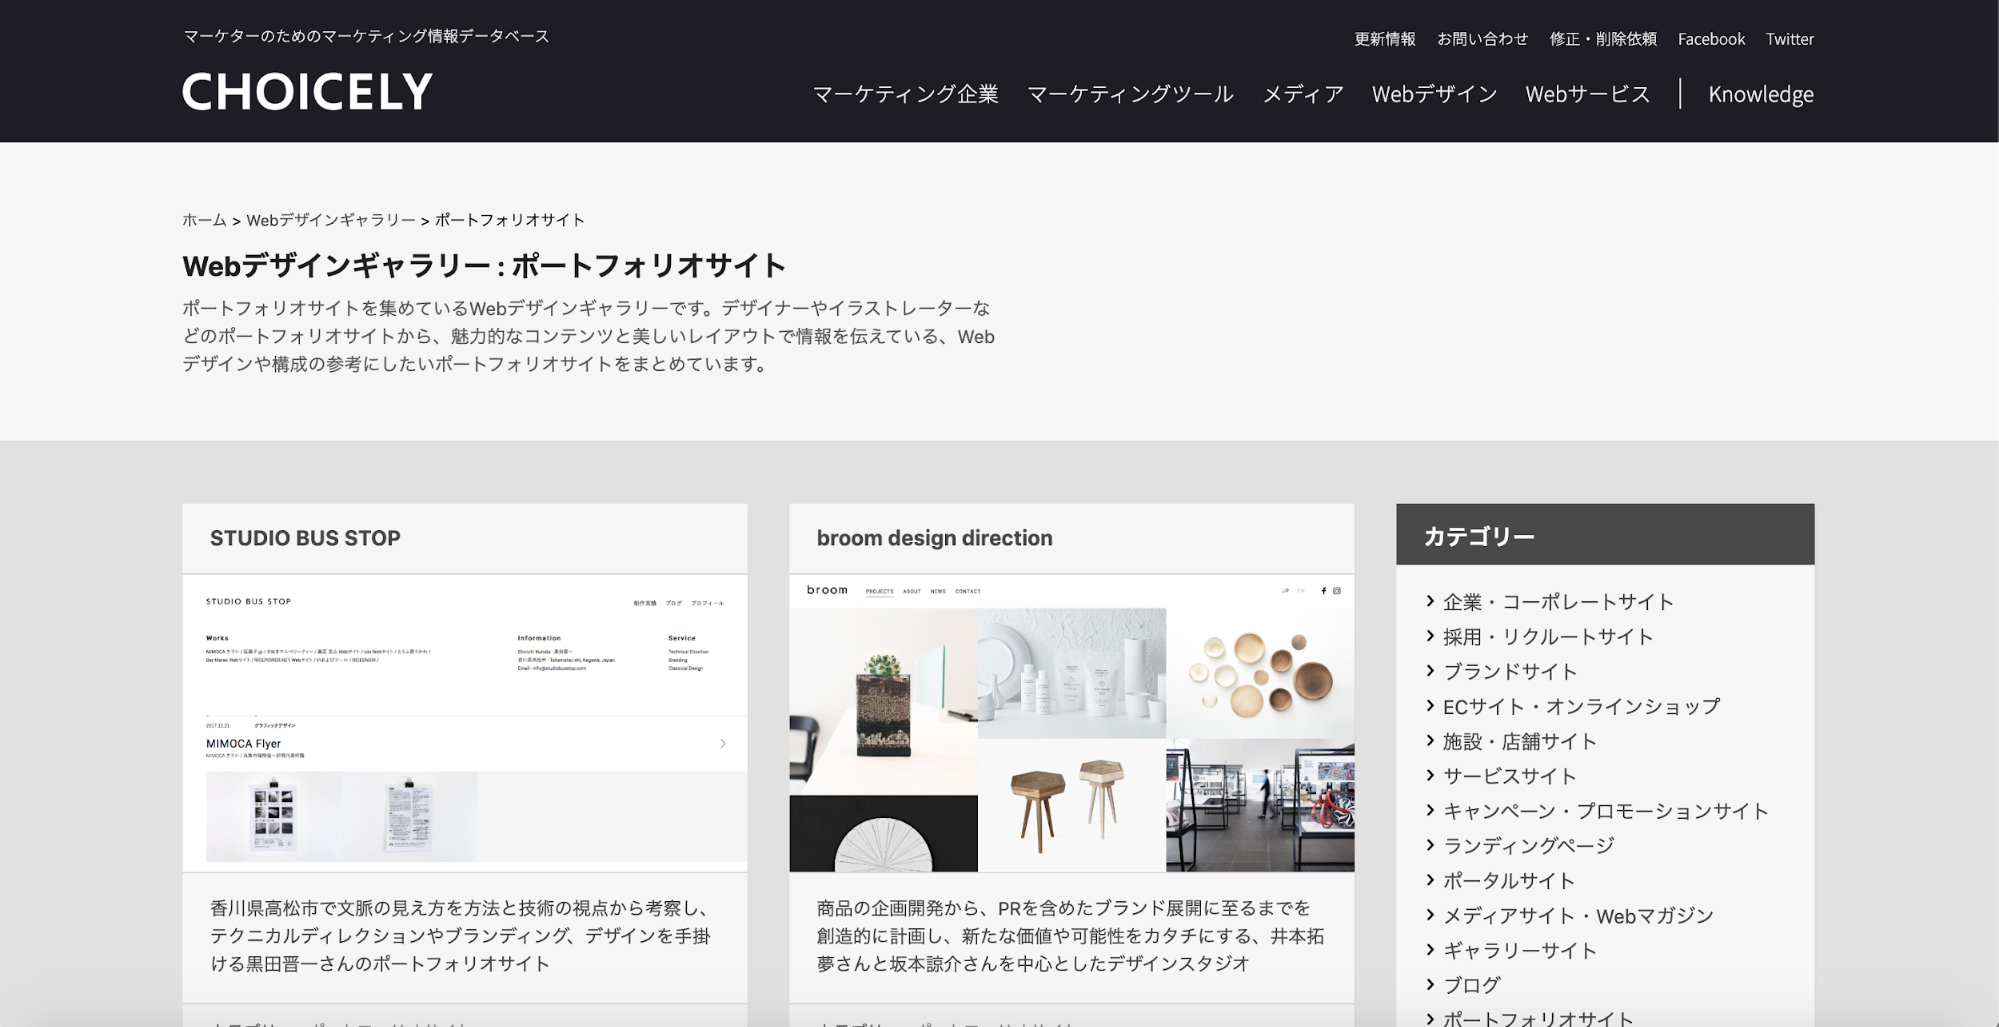The height and width of the screenshot is (1027, 1999).
Task: Open the メディア menu item
Action: tap(1303, 94)
